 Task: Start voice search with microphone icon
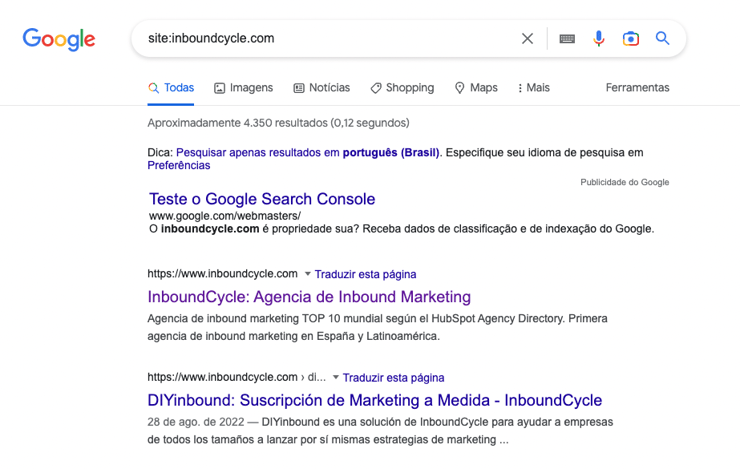[x=598, y=39]
